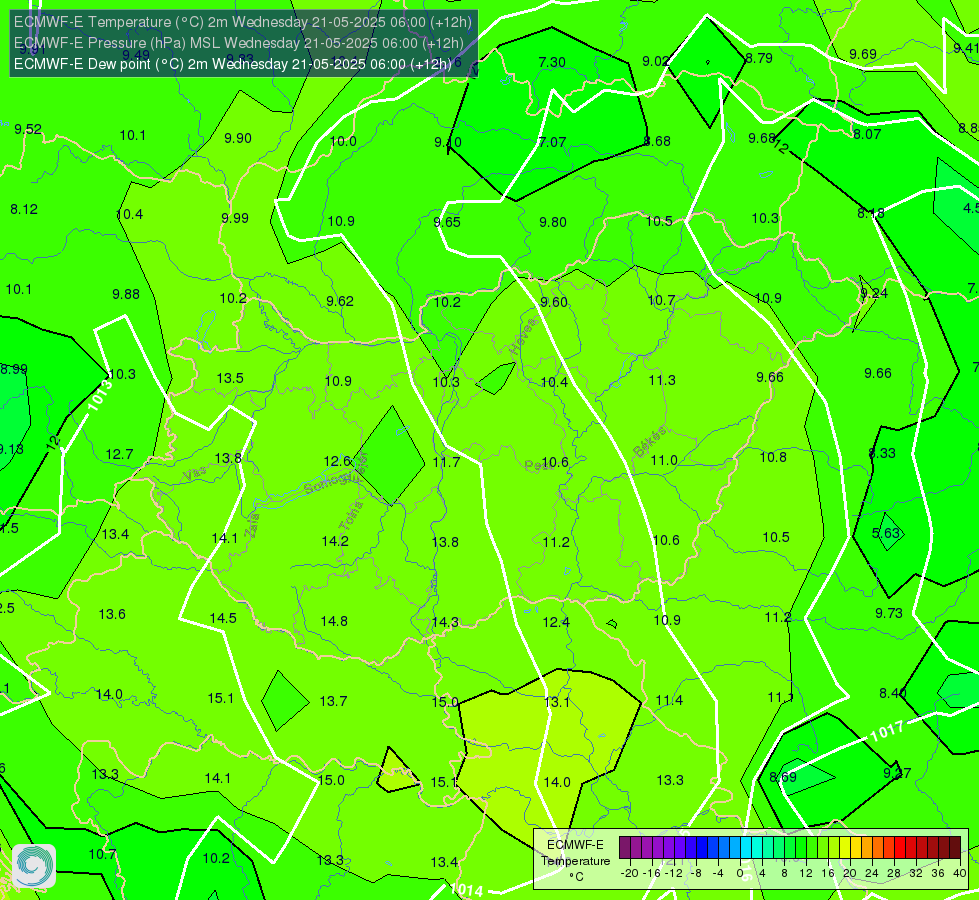Click the 7.07 temperature value
The width and height of the screenshot is (979, 900).
point(553,142)
